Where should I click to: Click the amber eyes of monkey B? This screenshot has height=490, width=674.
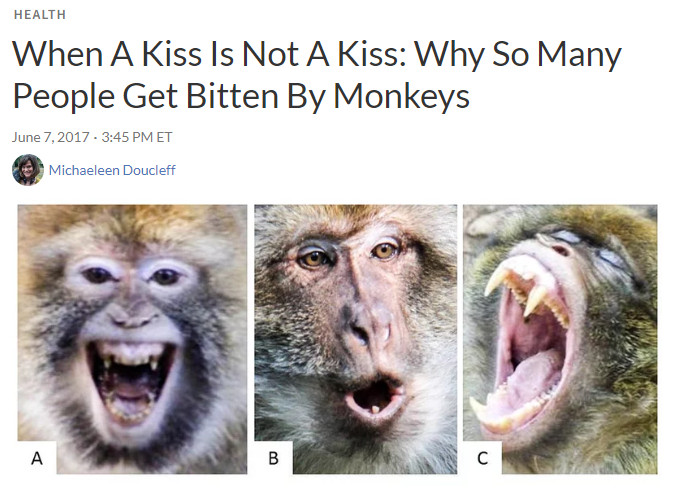click(349, 254)
